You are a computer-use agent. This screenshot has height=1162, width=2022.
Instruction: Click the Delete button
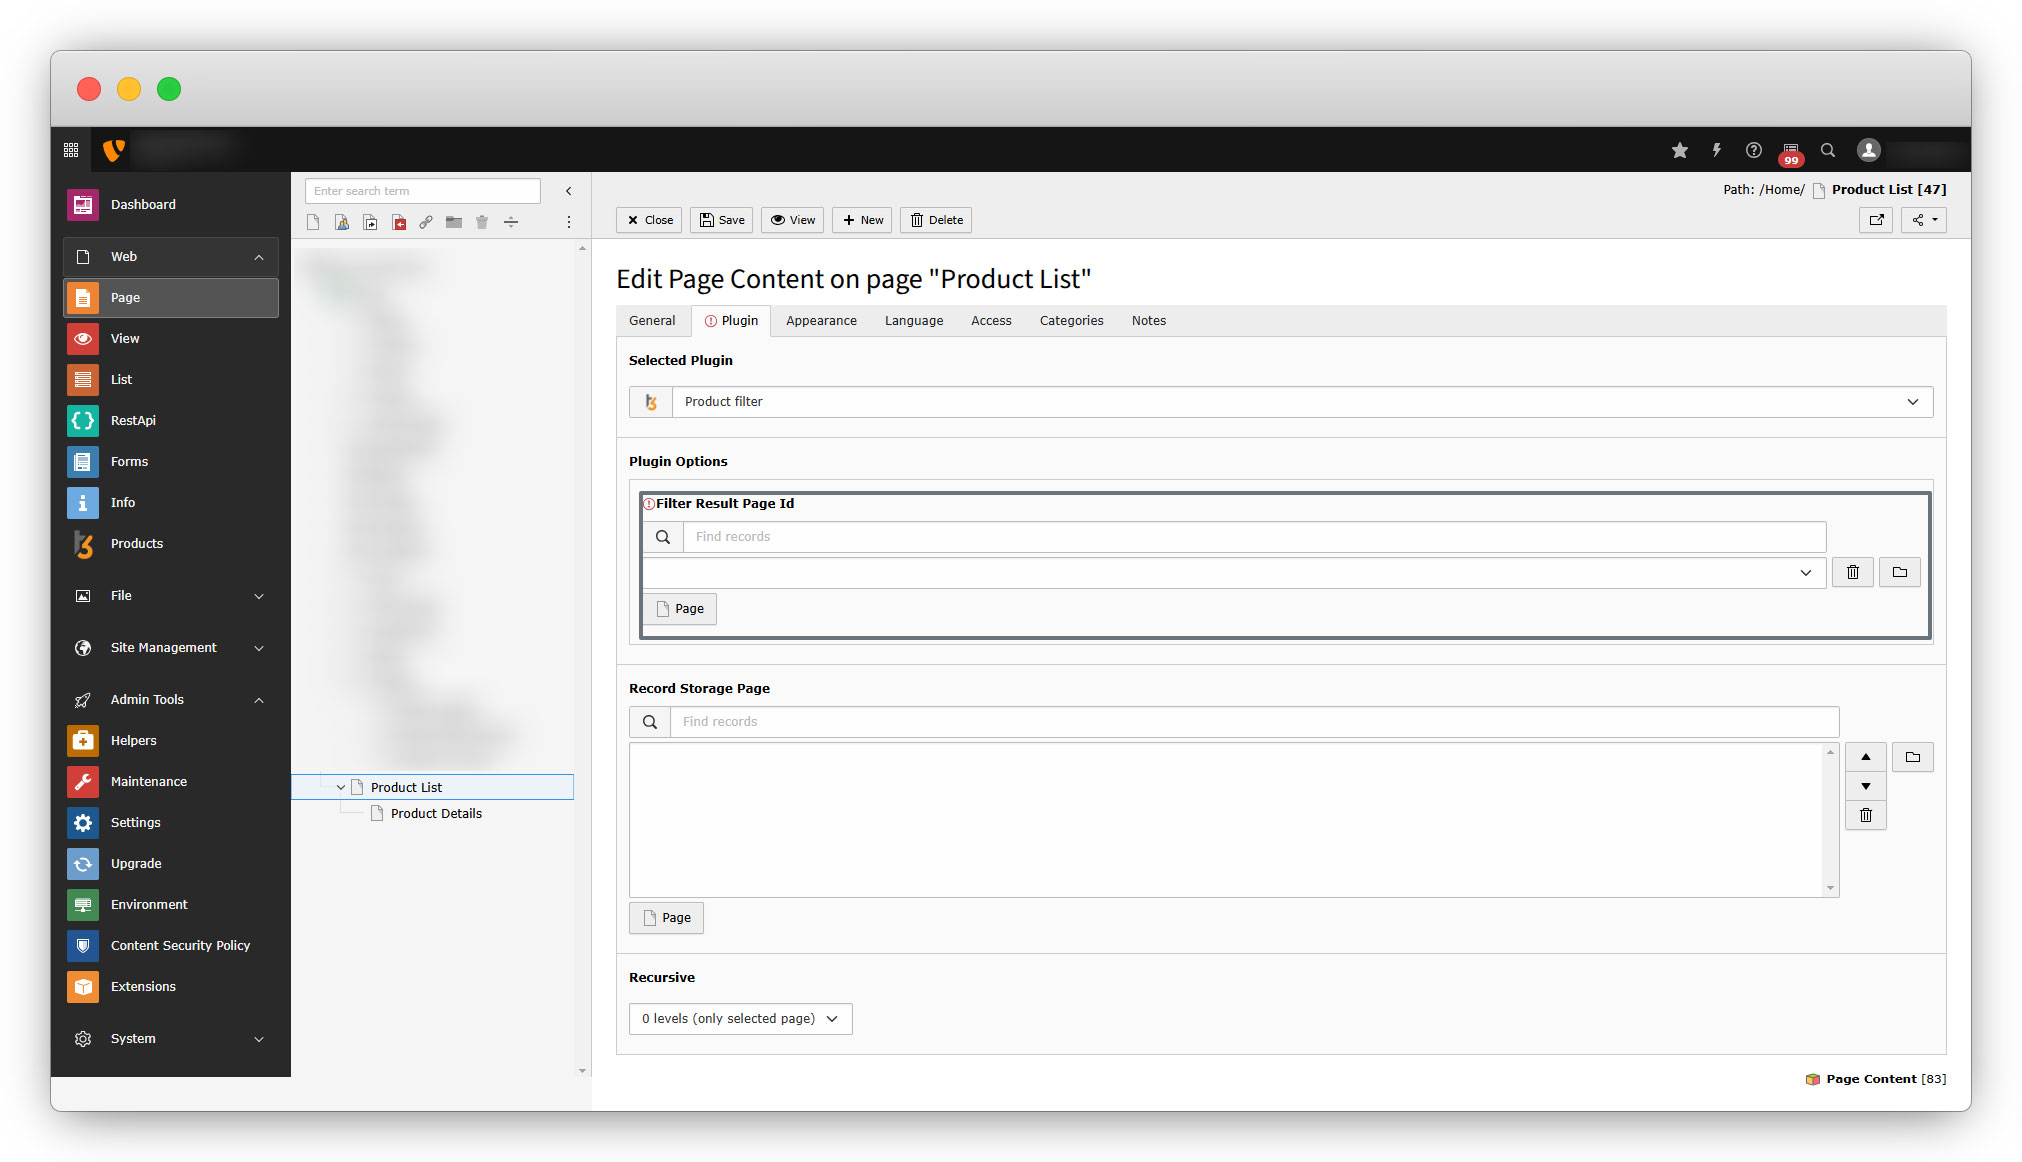pyautogui.click(x=936, y=220)
